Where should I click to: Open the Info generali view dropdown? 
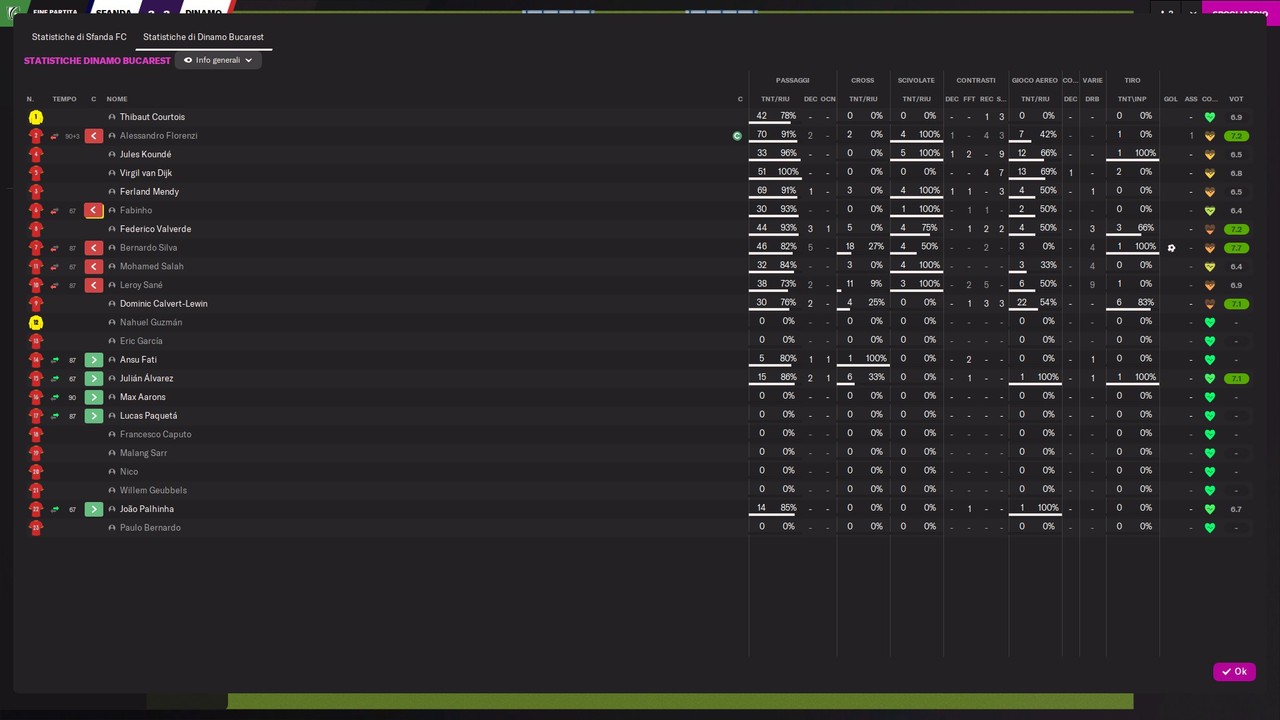pos(218,60)
